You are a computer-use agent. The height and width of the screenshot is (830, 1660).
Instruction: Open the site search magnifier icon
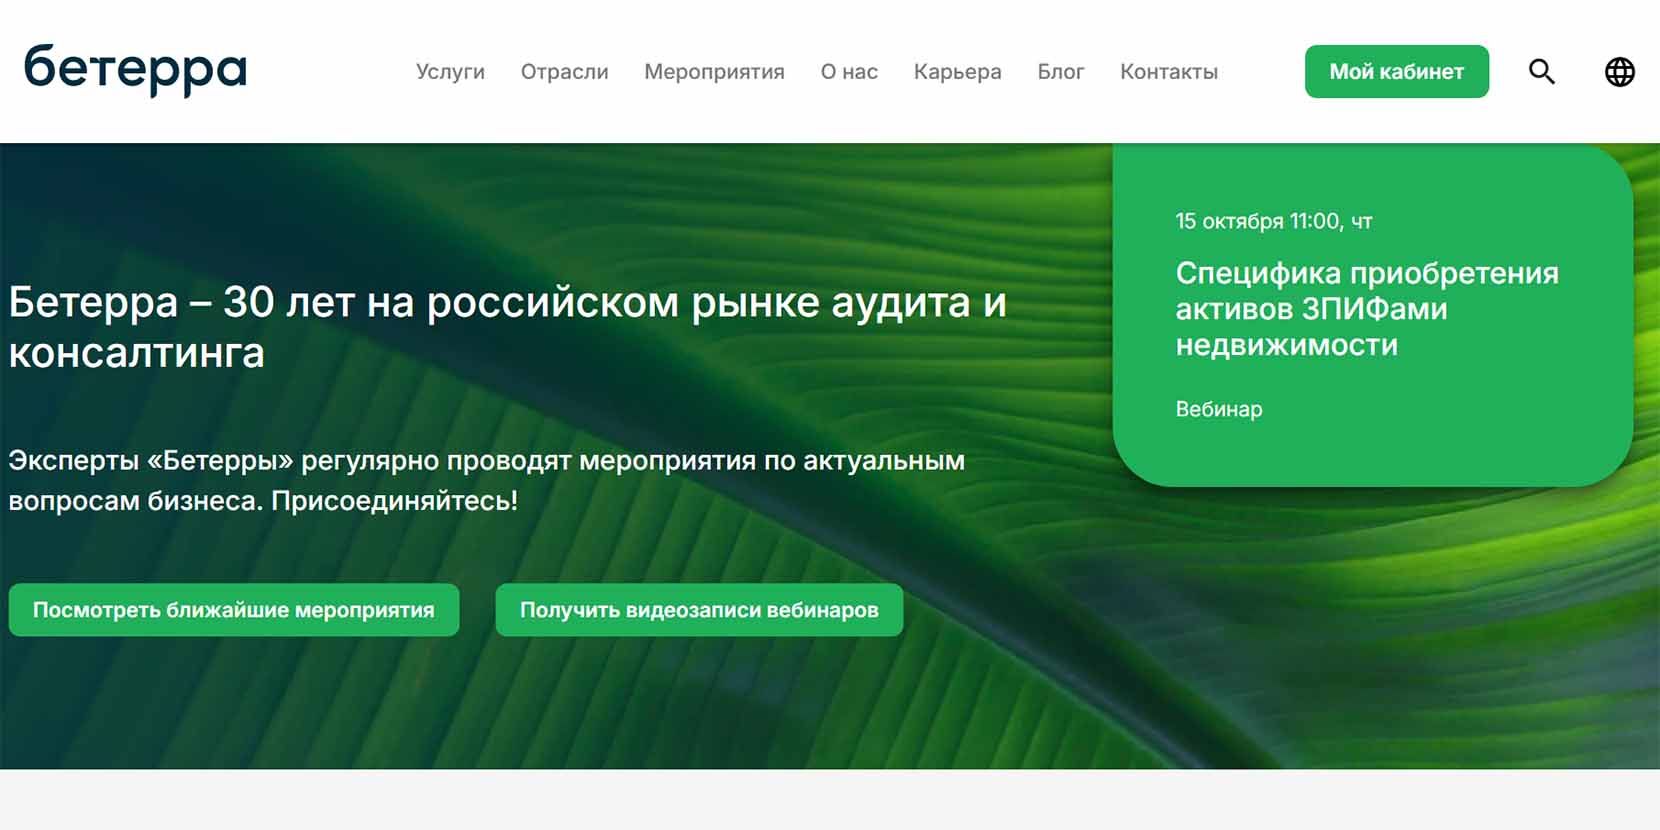tap(1541, 72)
